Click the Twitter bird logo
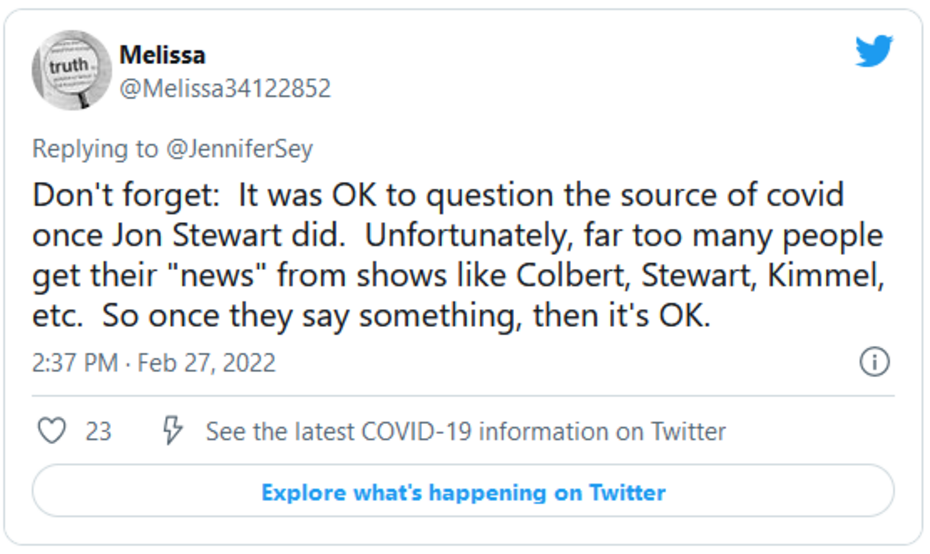 pyautogui.click(x=873, y=52)
